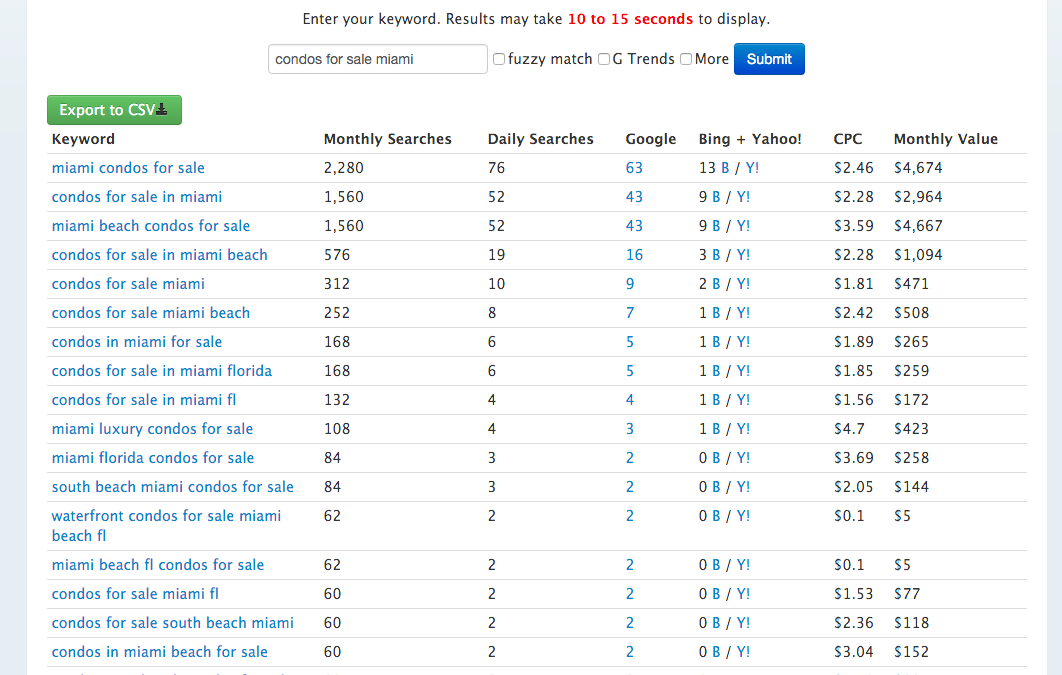Select monthly value $4,674
Viewport: 1062px width, 675px height.
pos(918,168)
